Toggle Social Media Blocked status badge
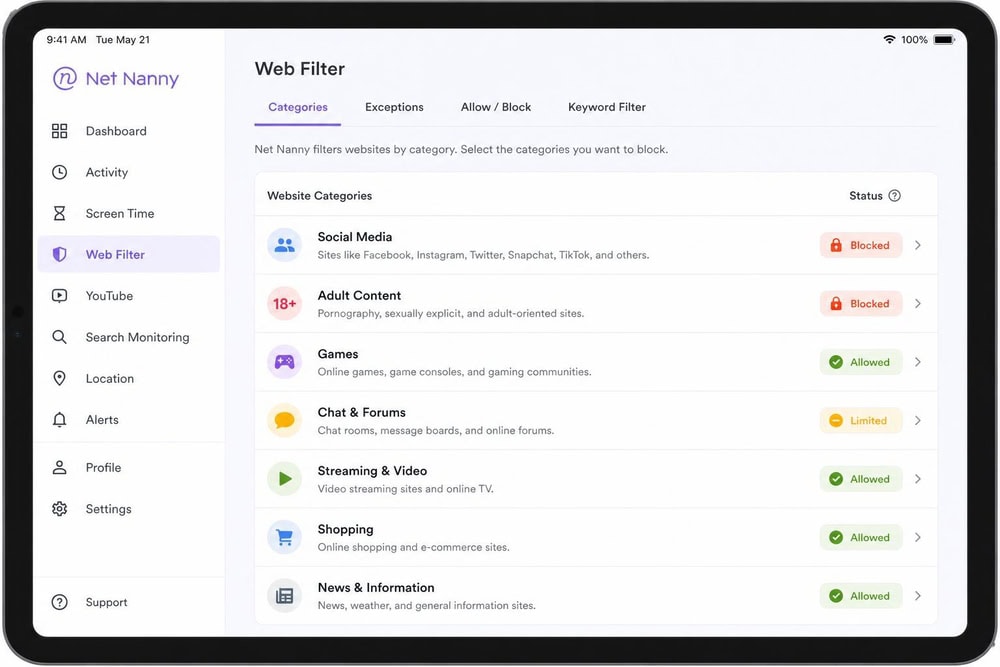 point(861,245)
